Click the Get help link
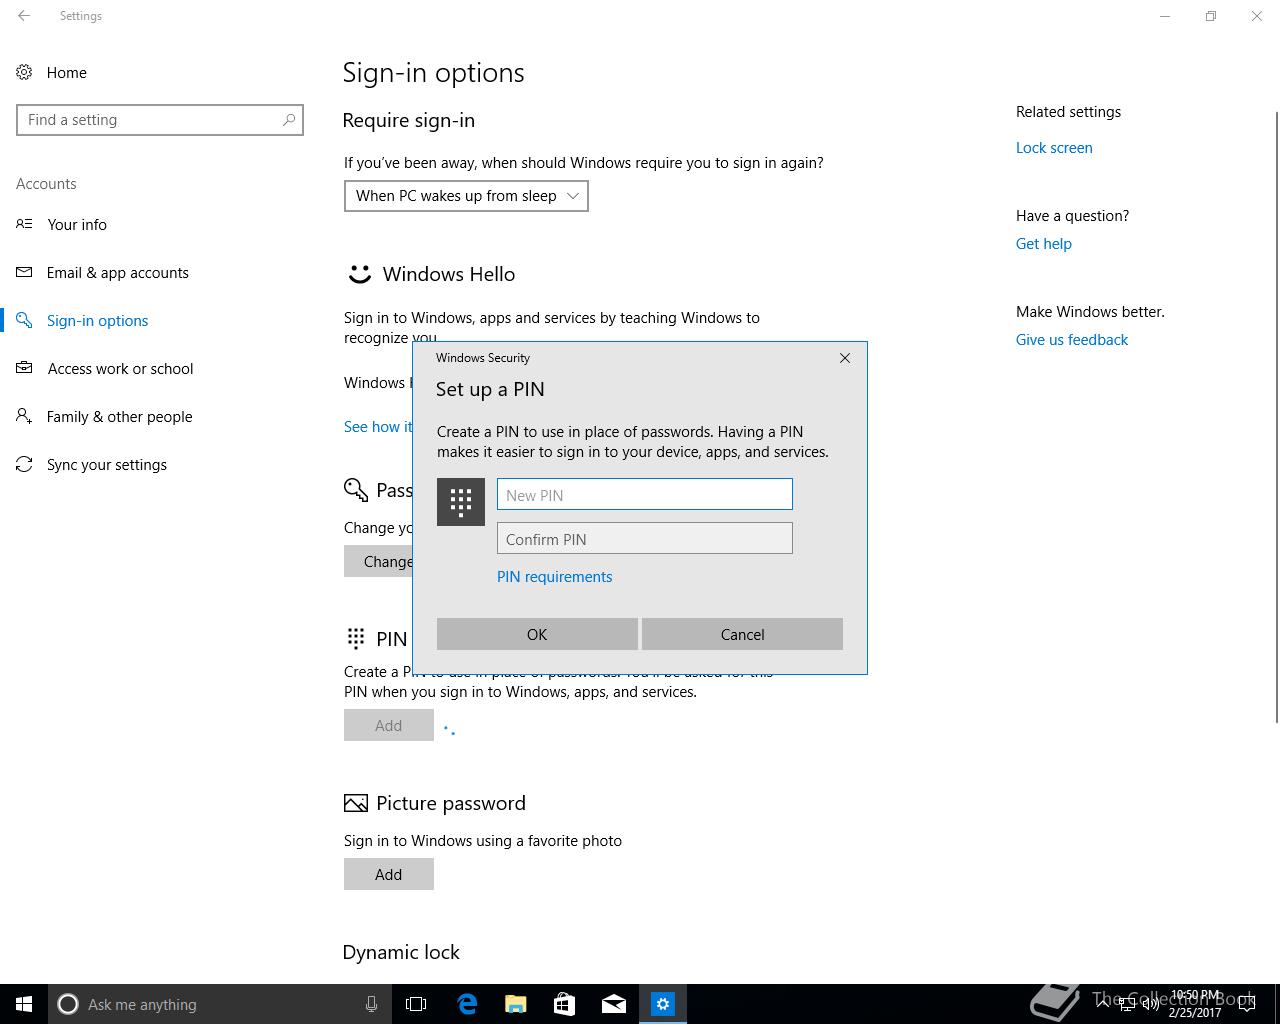 point(1043,244)
